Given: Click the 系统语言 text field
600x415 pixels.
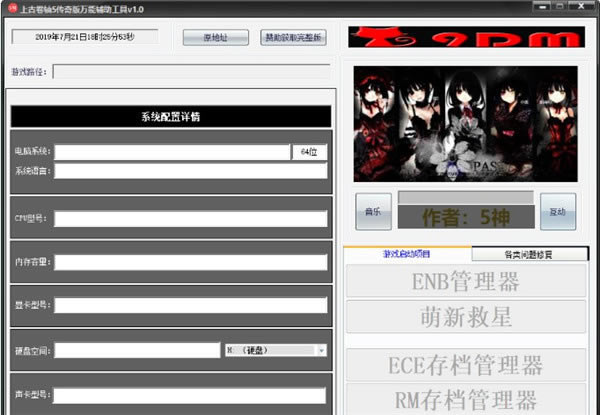Looking at the screenshot, I should (191, 171).
